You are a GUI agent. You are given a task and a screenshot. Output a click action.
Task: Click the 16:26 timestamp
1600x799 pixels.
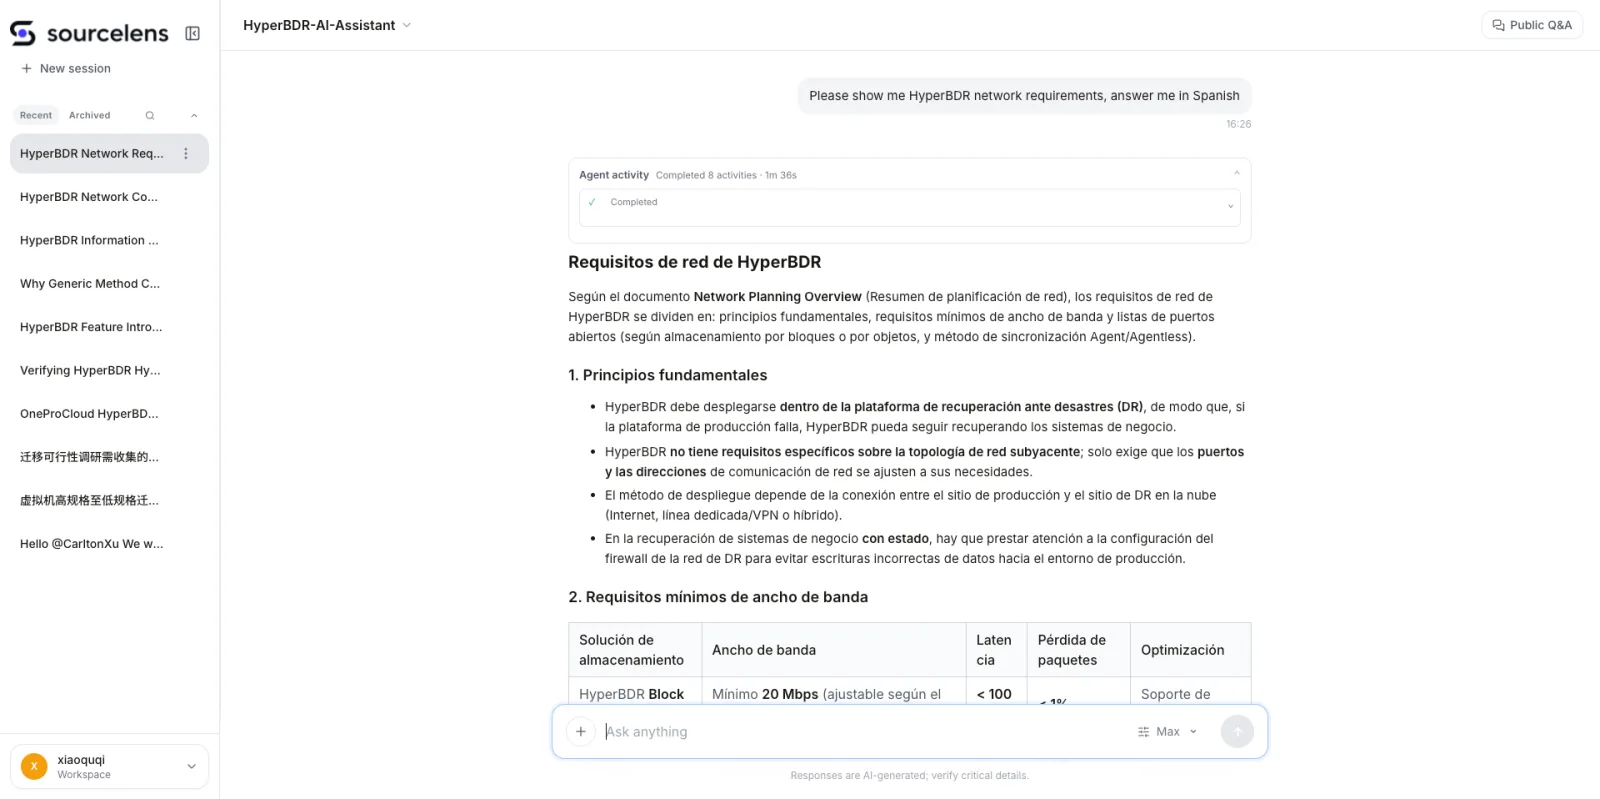click(x=1238, y=125)
